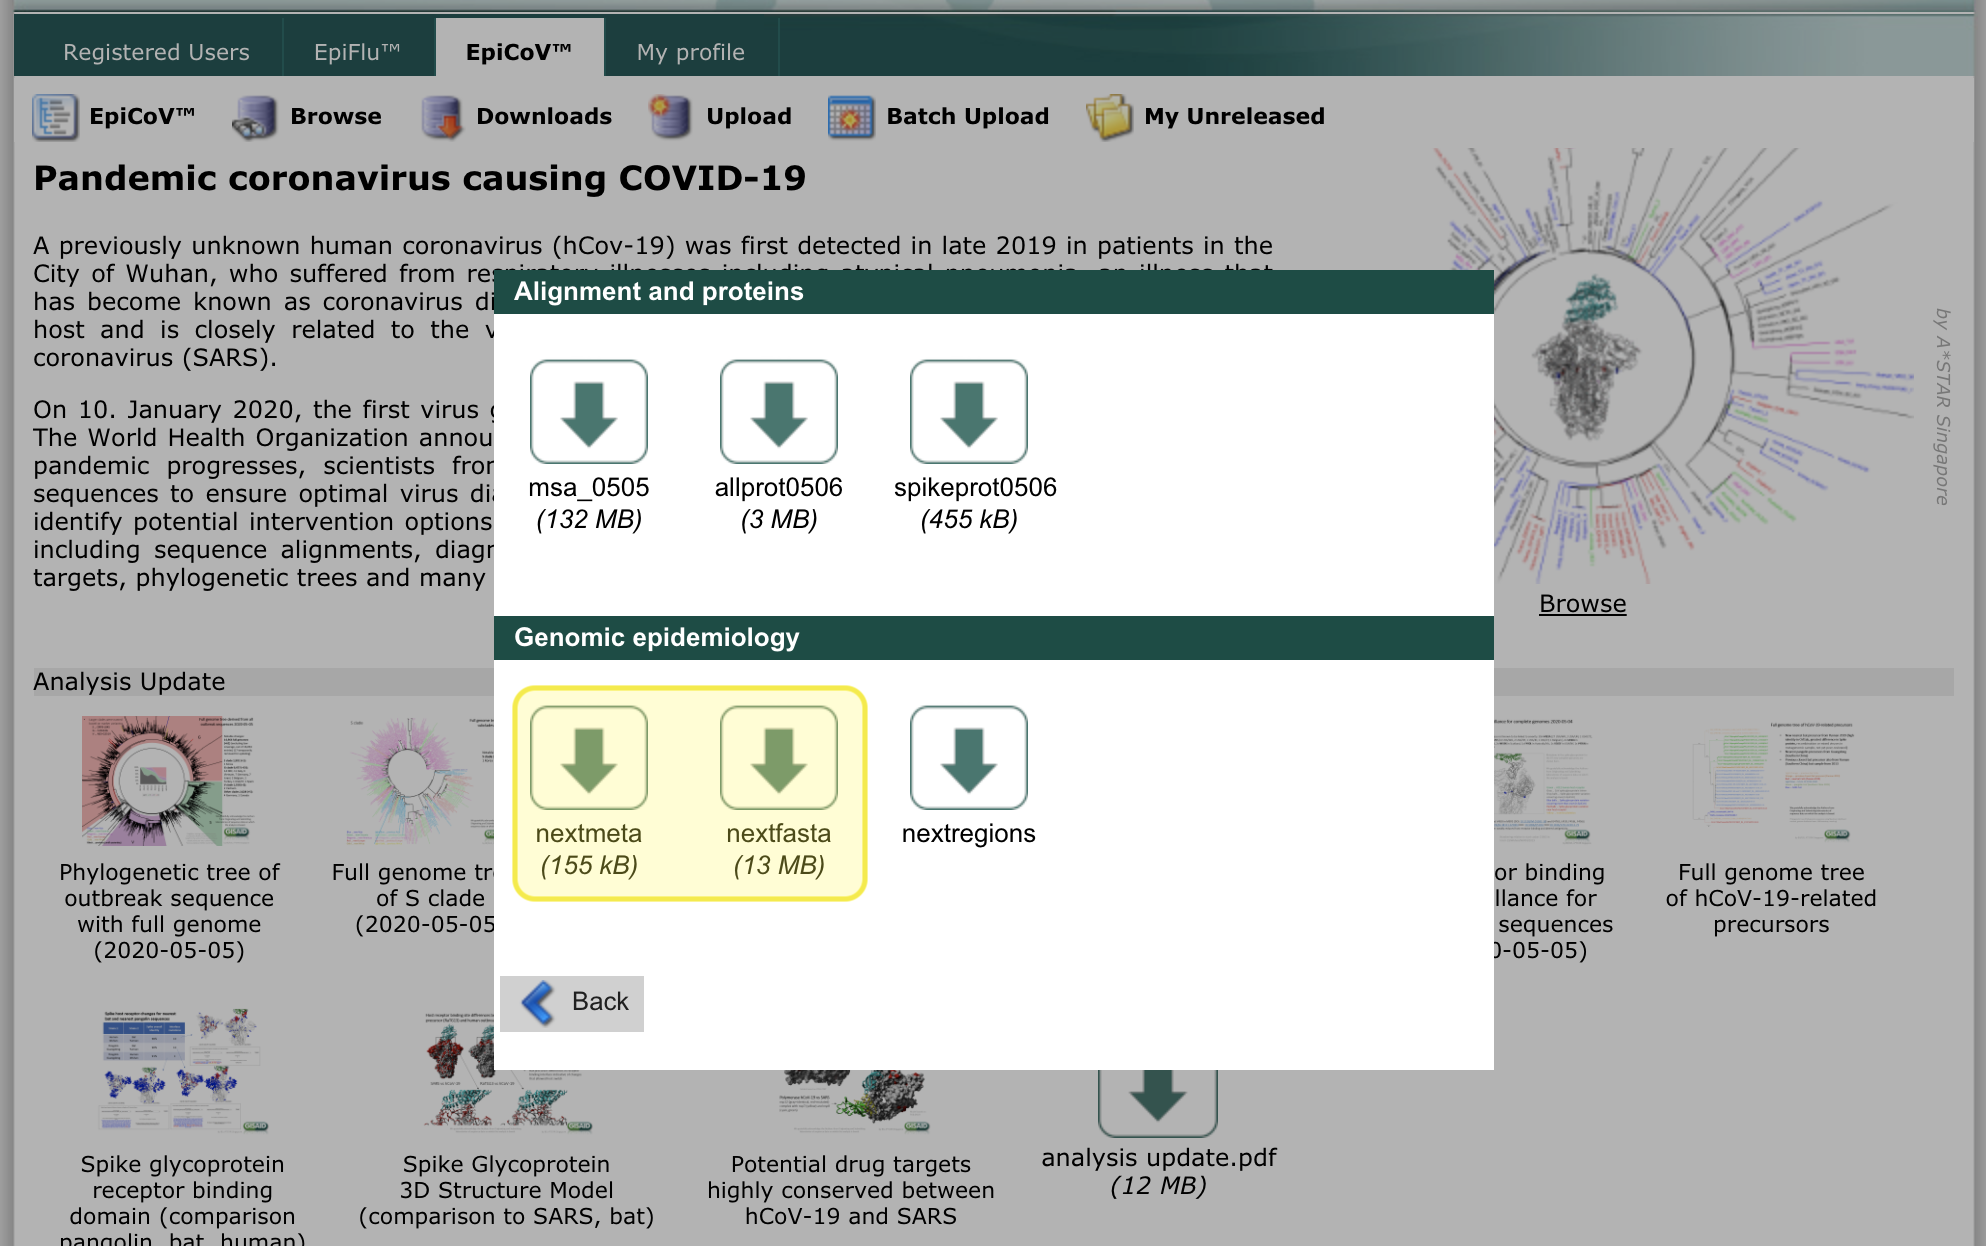Image resolution: width=1986 pixels, height=1246 pixels.
Task: Open the EpiCoV toolbar label
Action: pyautogui.click(x=142, y=116)
